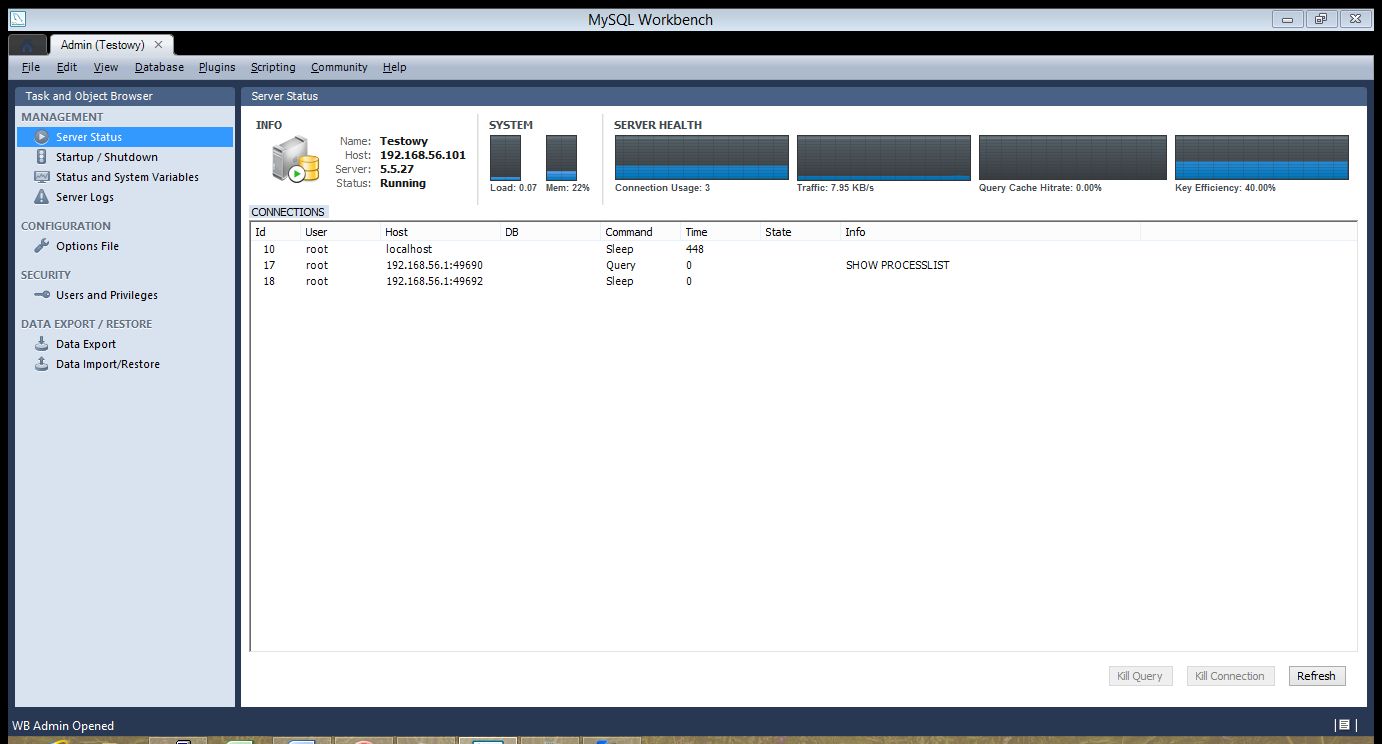Click the host value 192.168.56.101
This screenshot has height=744, width=1382.
(x=422, y=155)
